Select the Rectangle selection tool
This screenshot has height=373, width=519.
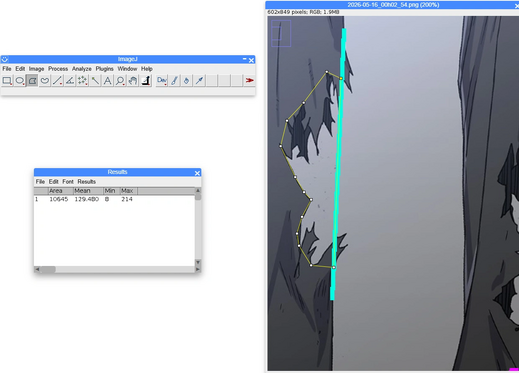(x=7, y=81)
